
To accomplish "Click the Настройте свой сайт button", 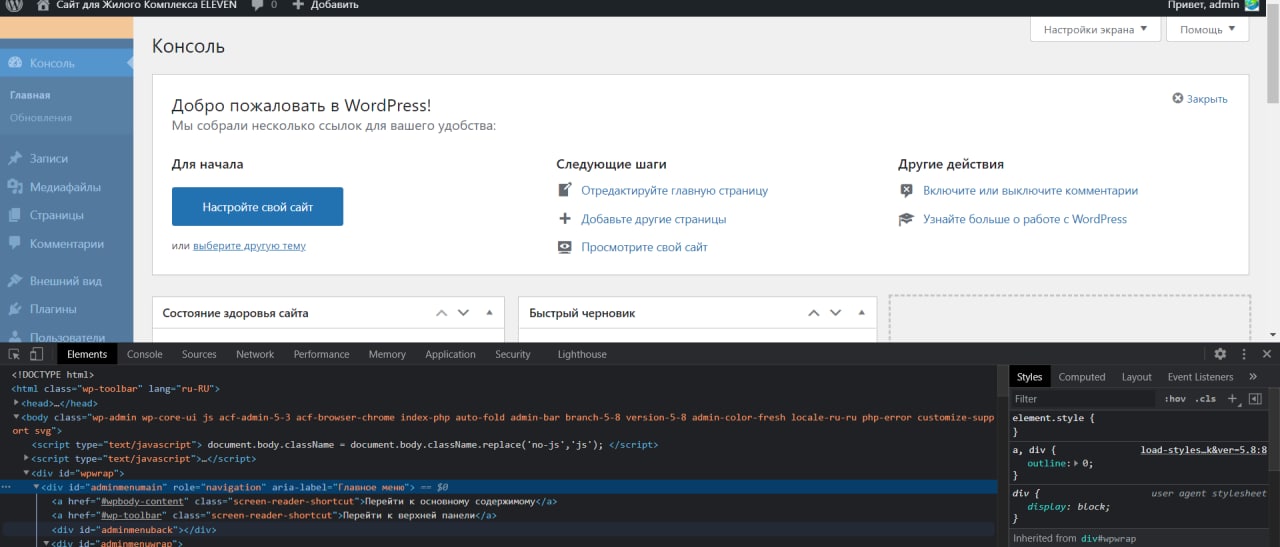I will (258, 207).
